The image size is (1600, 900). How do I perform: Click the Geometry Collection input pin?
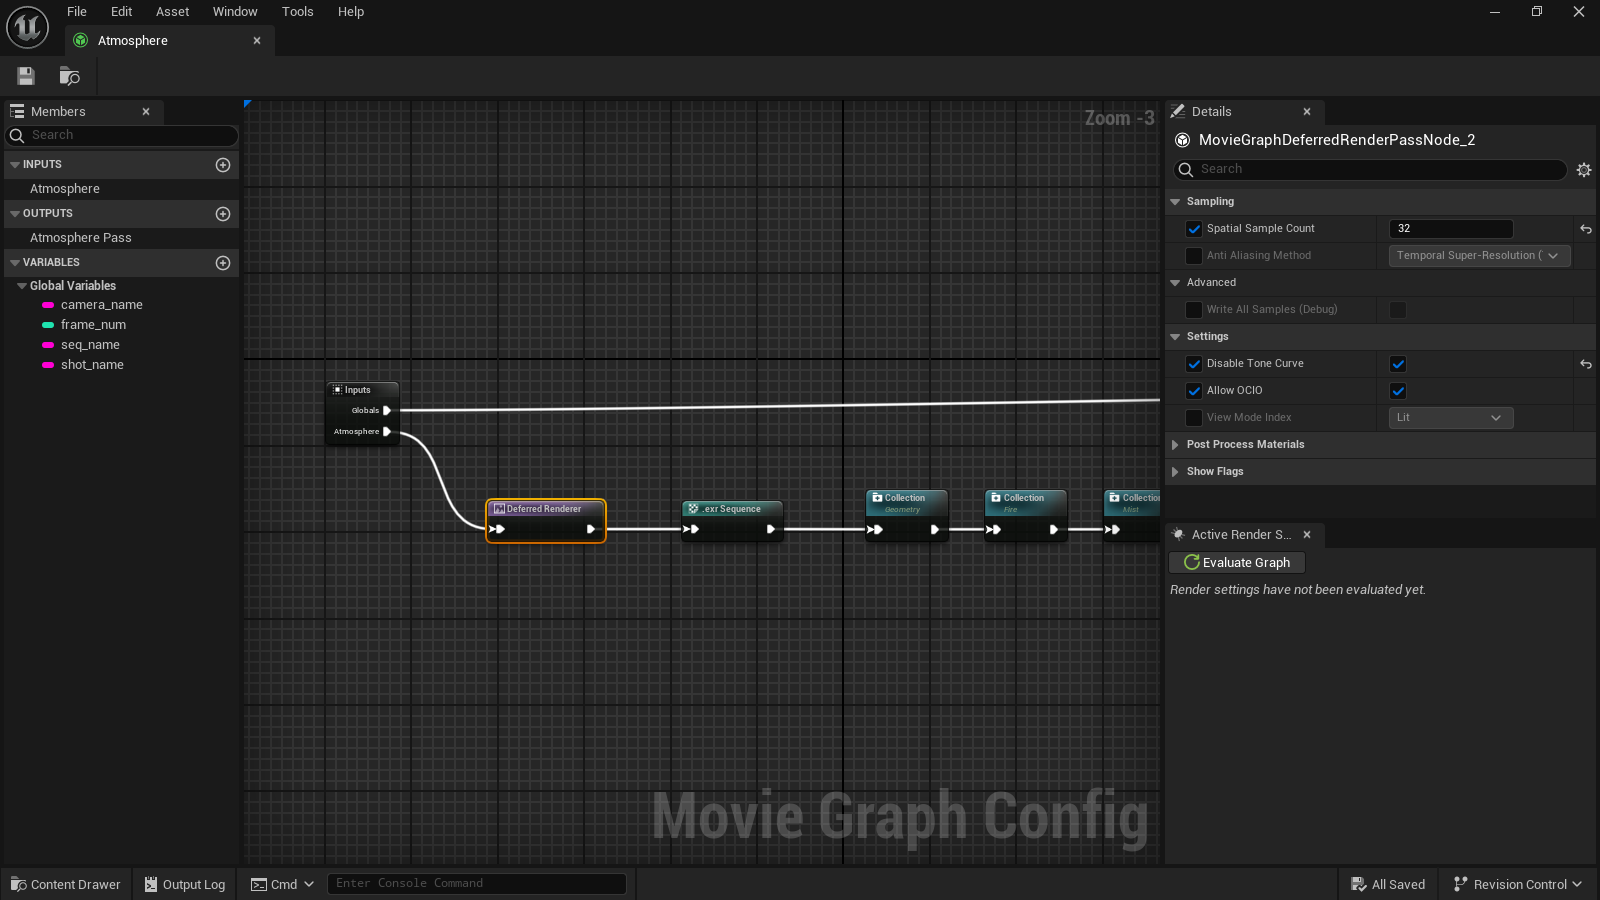click(875, 529)
